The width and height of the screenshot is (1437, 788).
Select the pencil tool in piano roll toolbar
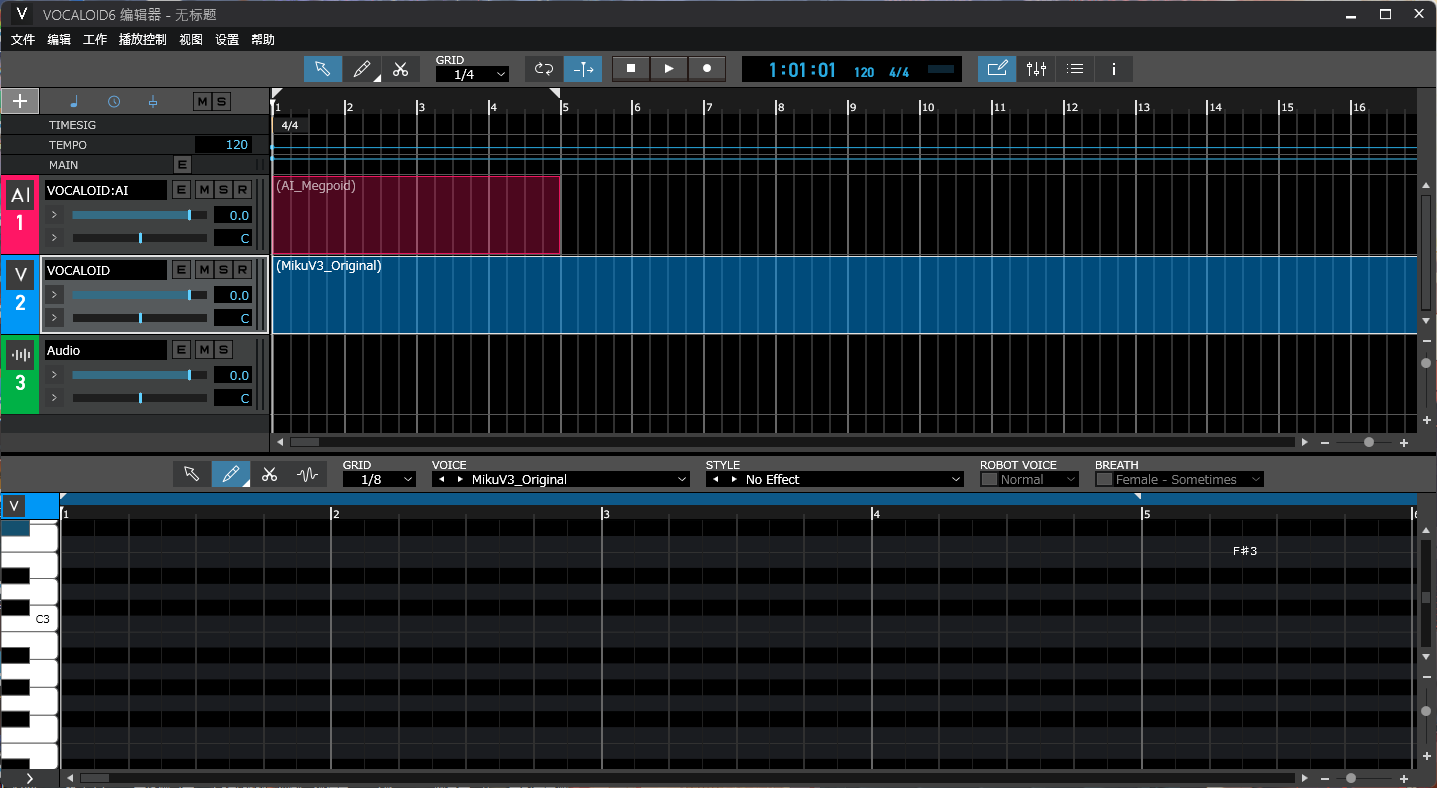click(x=231, y=474)
